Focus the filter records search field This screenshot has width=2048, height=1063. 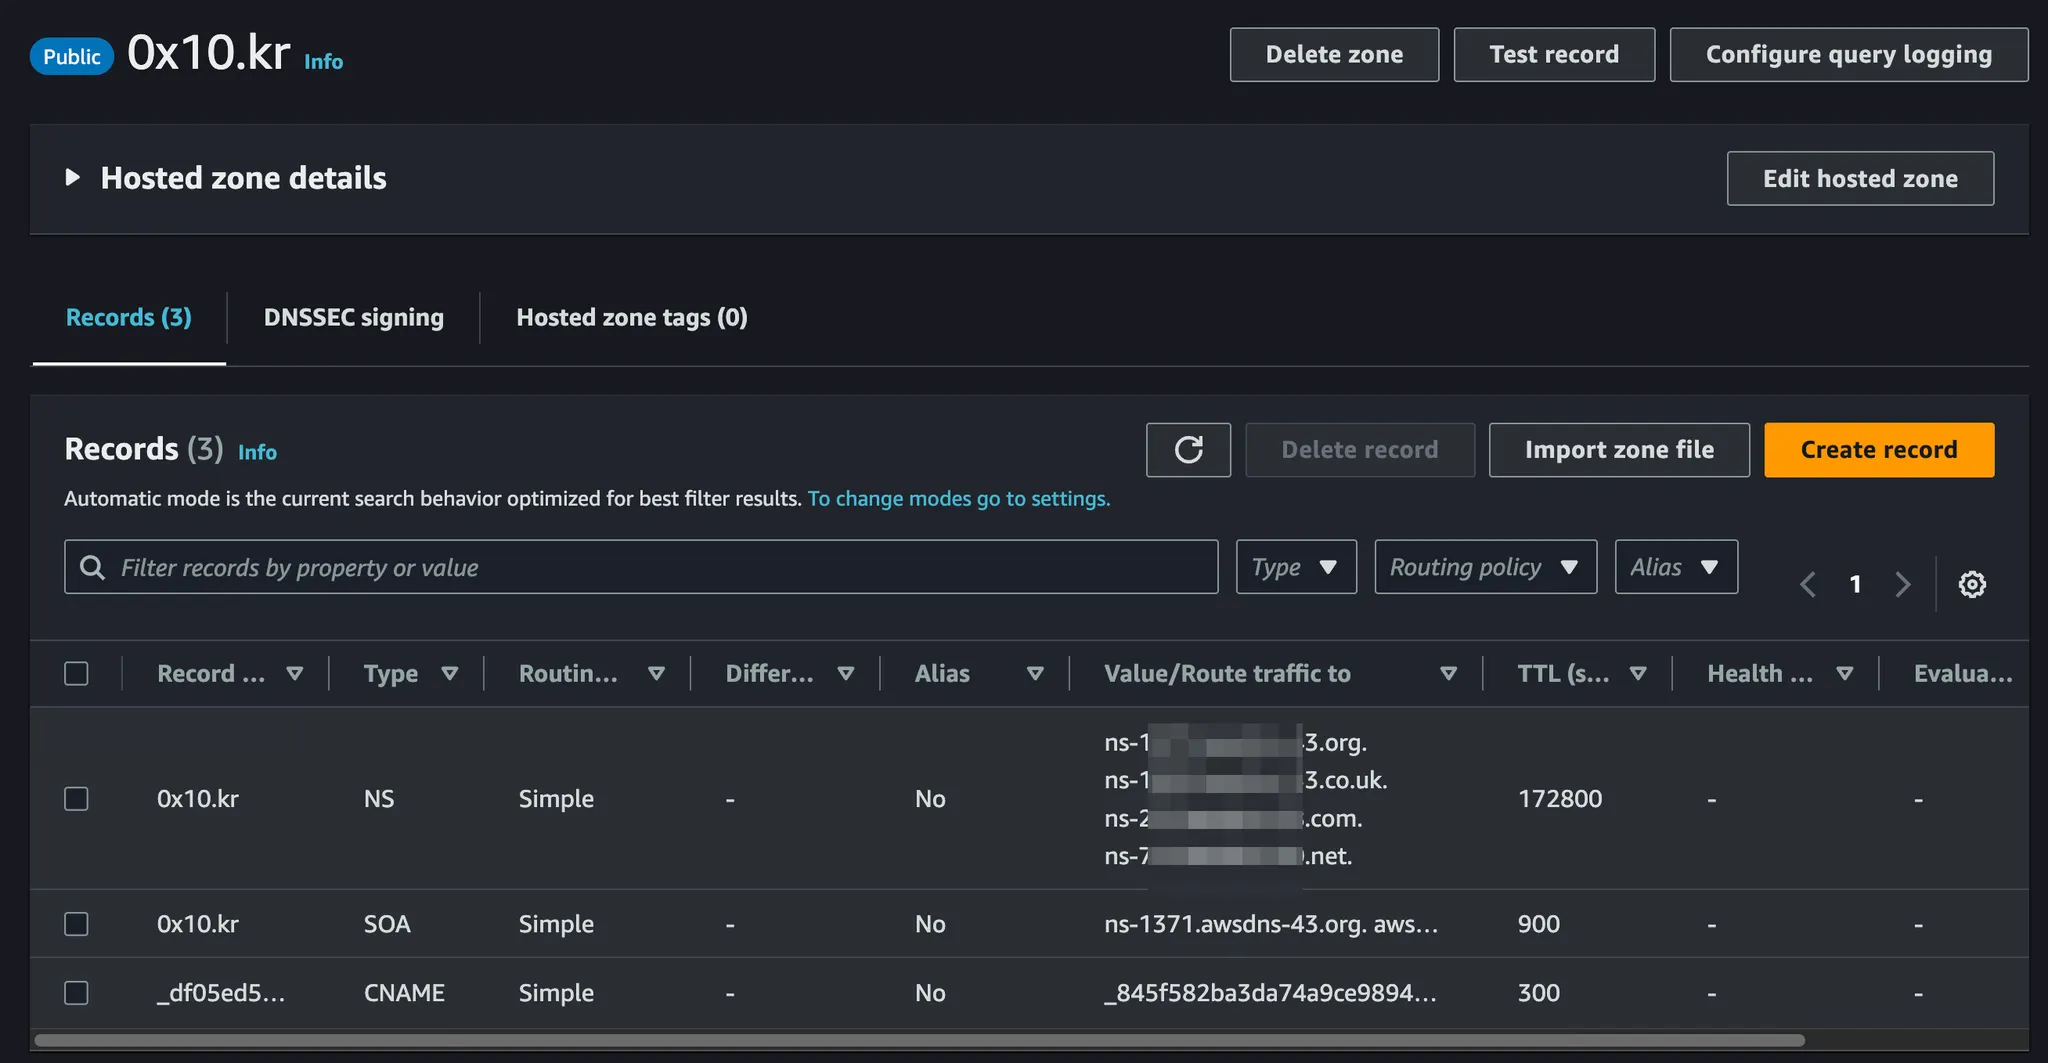tap(640, 567)
